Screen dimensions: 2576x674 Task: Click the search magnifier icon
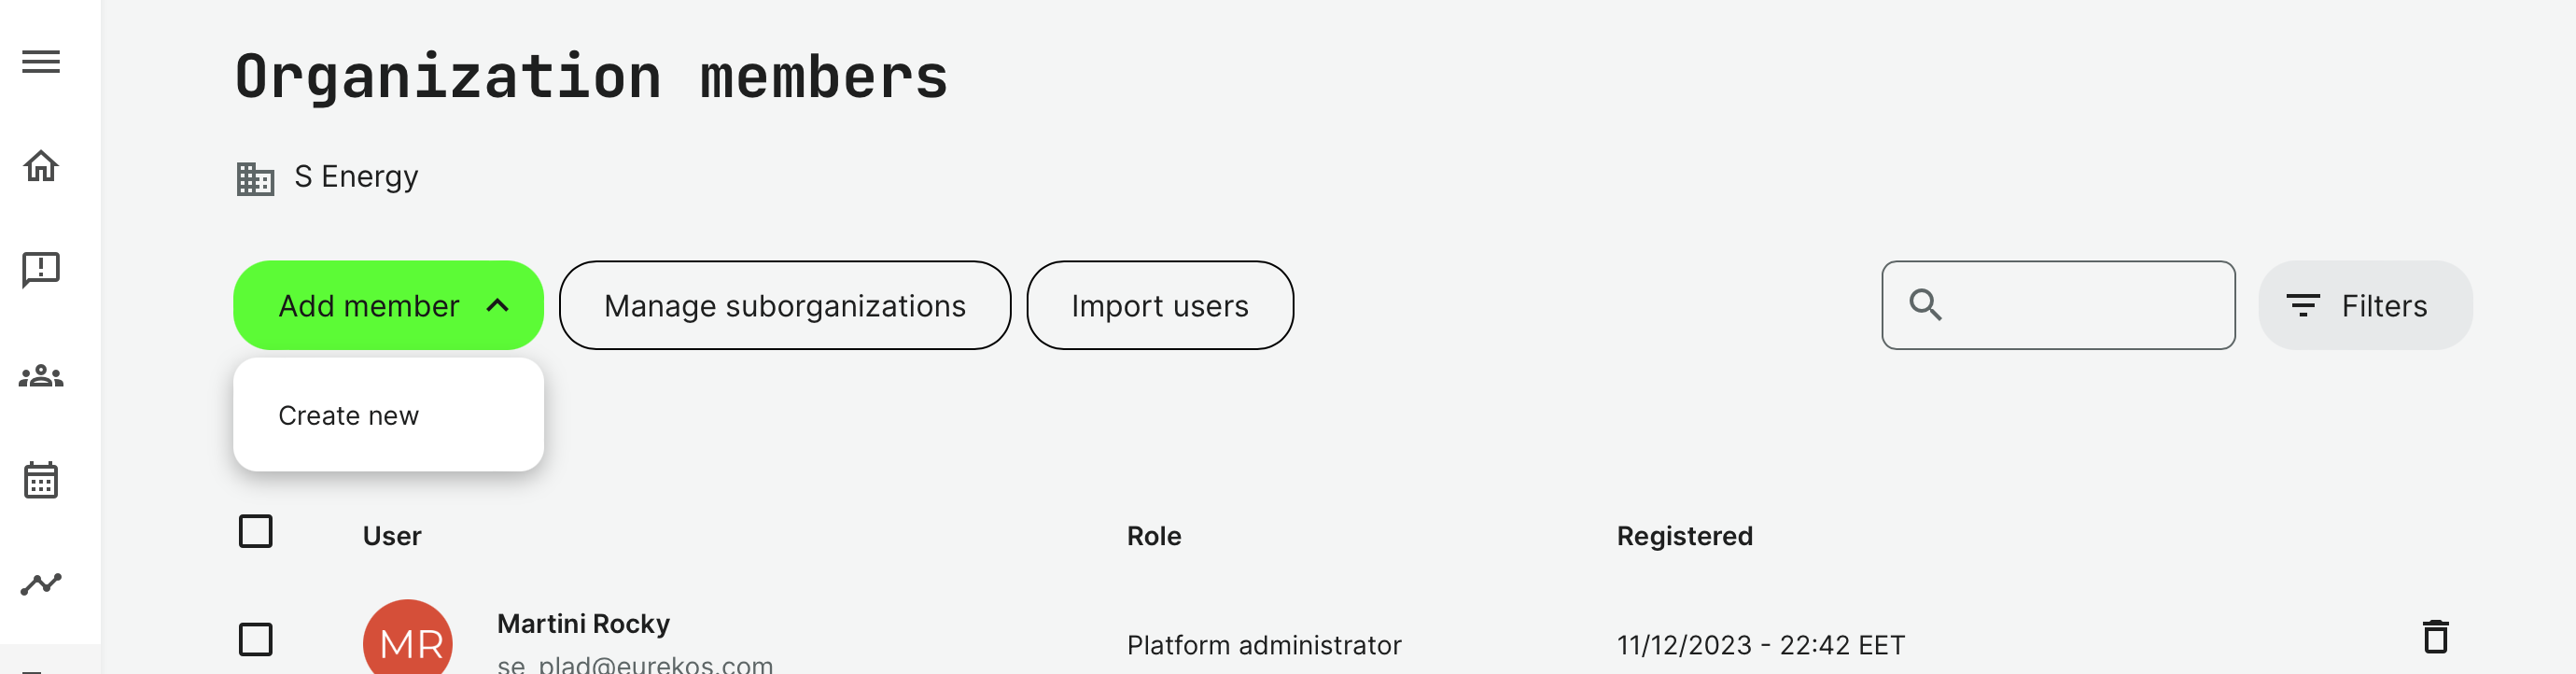pos(1925,305)
